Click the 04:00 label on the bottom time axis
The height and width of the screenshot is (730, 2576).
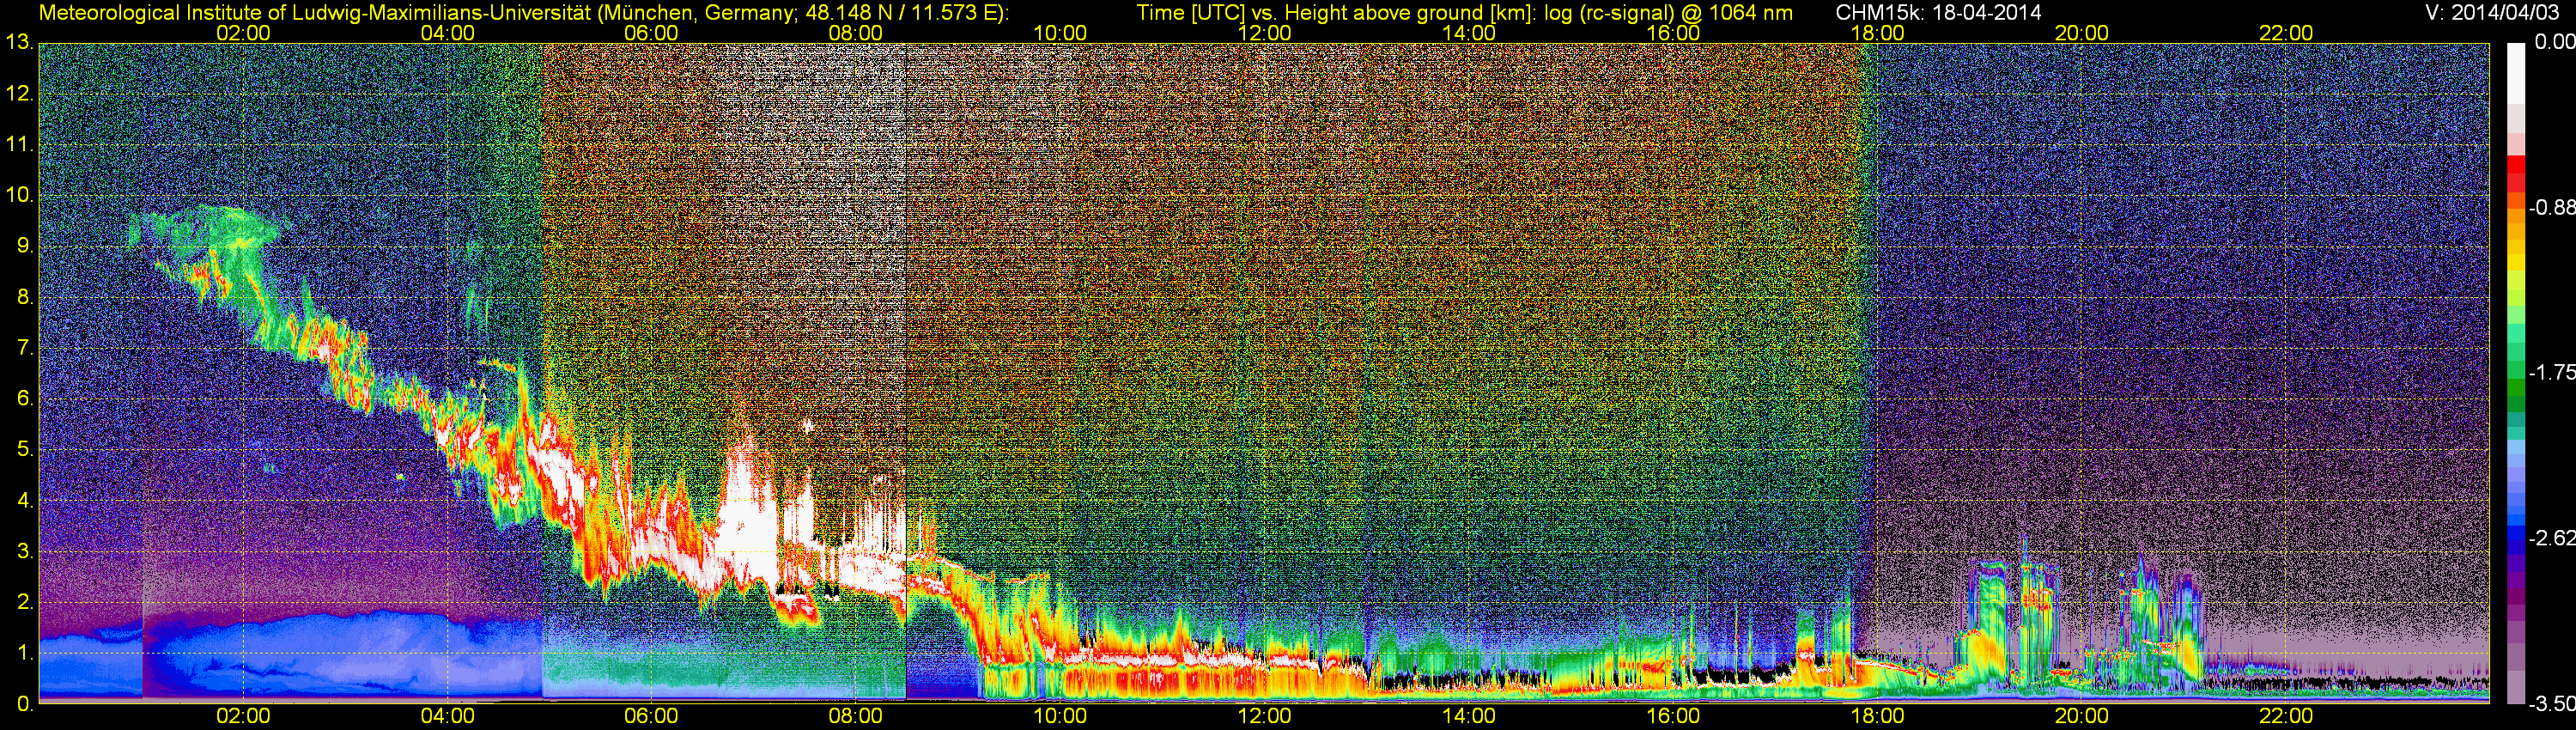pyautogui.click(x=447, y=716)
